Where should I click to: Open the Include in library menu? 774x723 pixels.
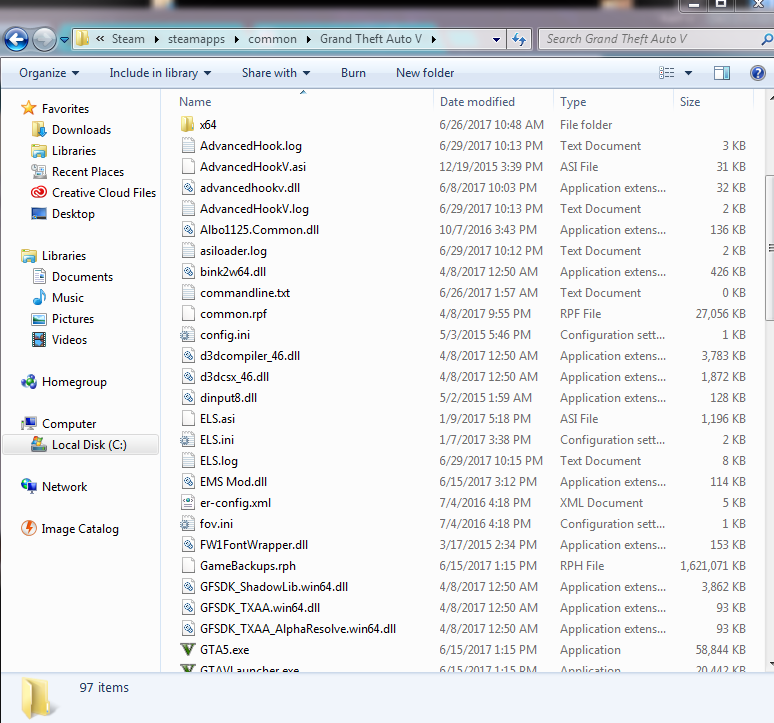click(160, 73)
